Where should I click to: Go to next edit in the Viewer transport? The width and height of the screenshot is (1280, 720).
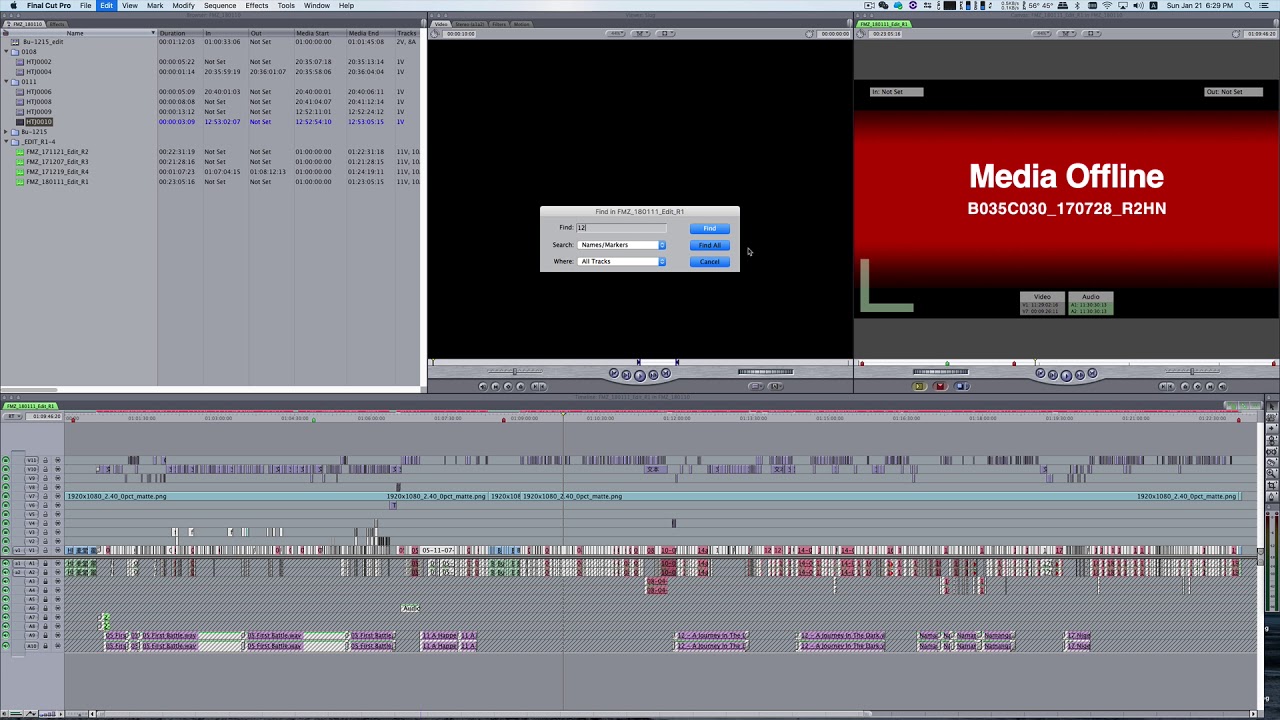pyautogui.click(x=666, y=373)
